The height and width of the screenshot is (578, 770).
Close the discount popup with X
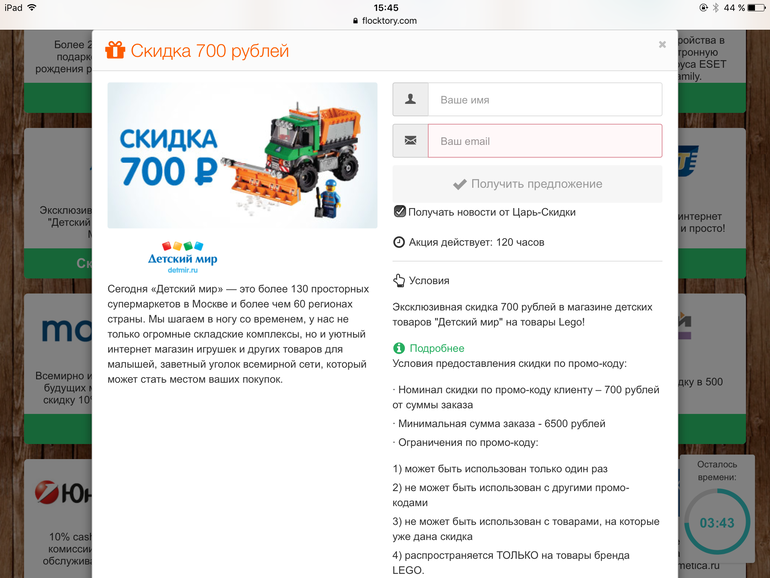click(x=662, y=45)
